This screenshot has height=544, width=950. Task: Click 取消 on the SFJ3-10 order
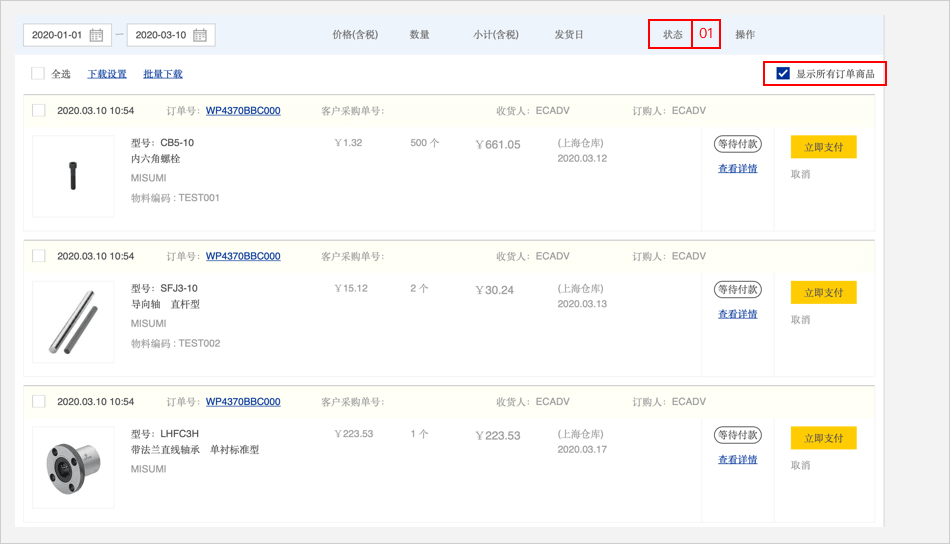coord(800,320)
